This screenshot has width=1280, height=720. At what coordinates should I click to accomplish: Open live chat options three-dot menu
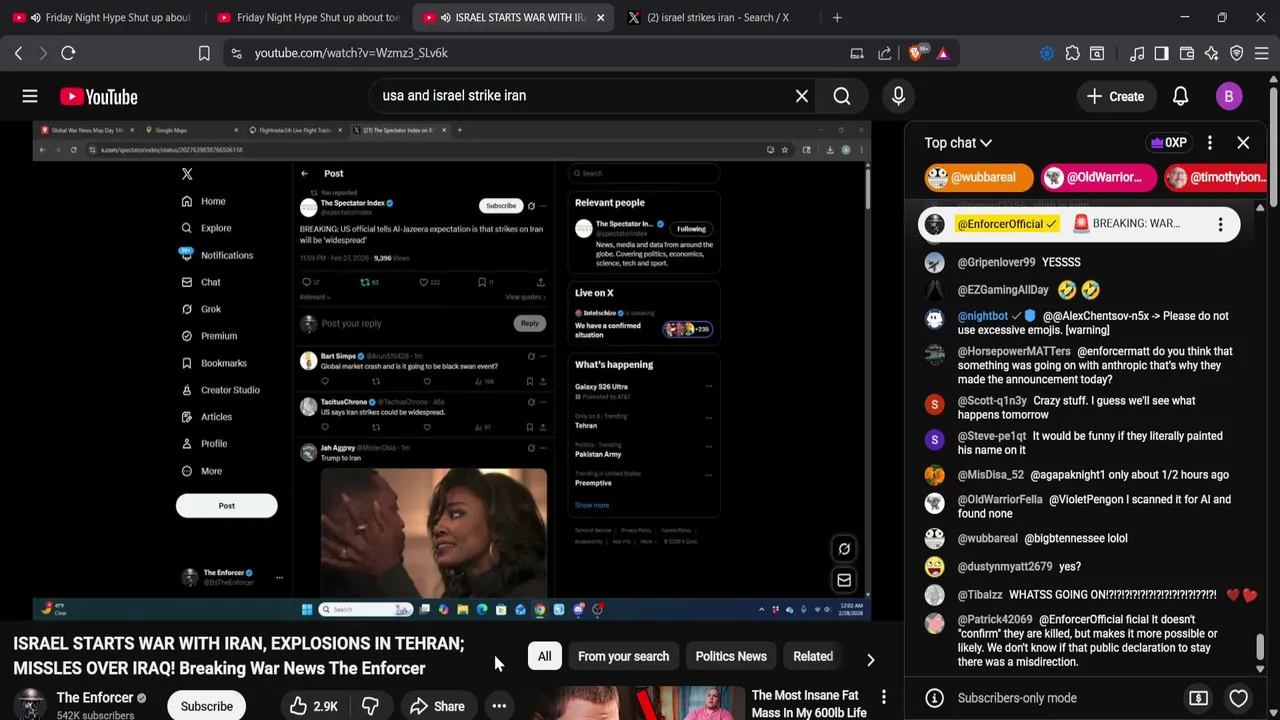coord(1210,143)
